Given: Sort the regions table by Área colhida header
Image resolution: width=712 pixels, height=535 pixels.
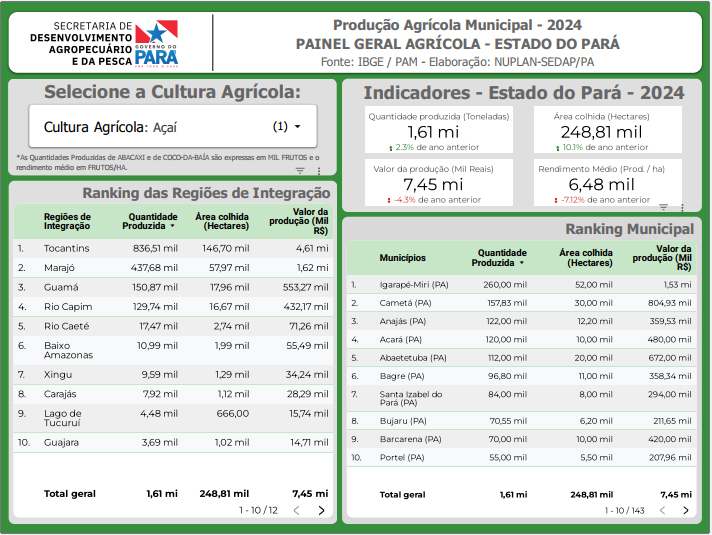Looking at the screenshot, I should click(221, 221).
